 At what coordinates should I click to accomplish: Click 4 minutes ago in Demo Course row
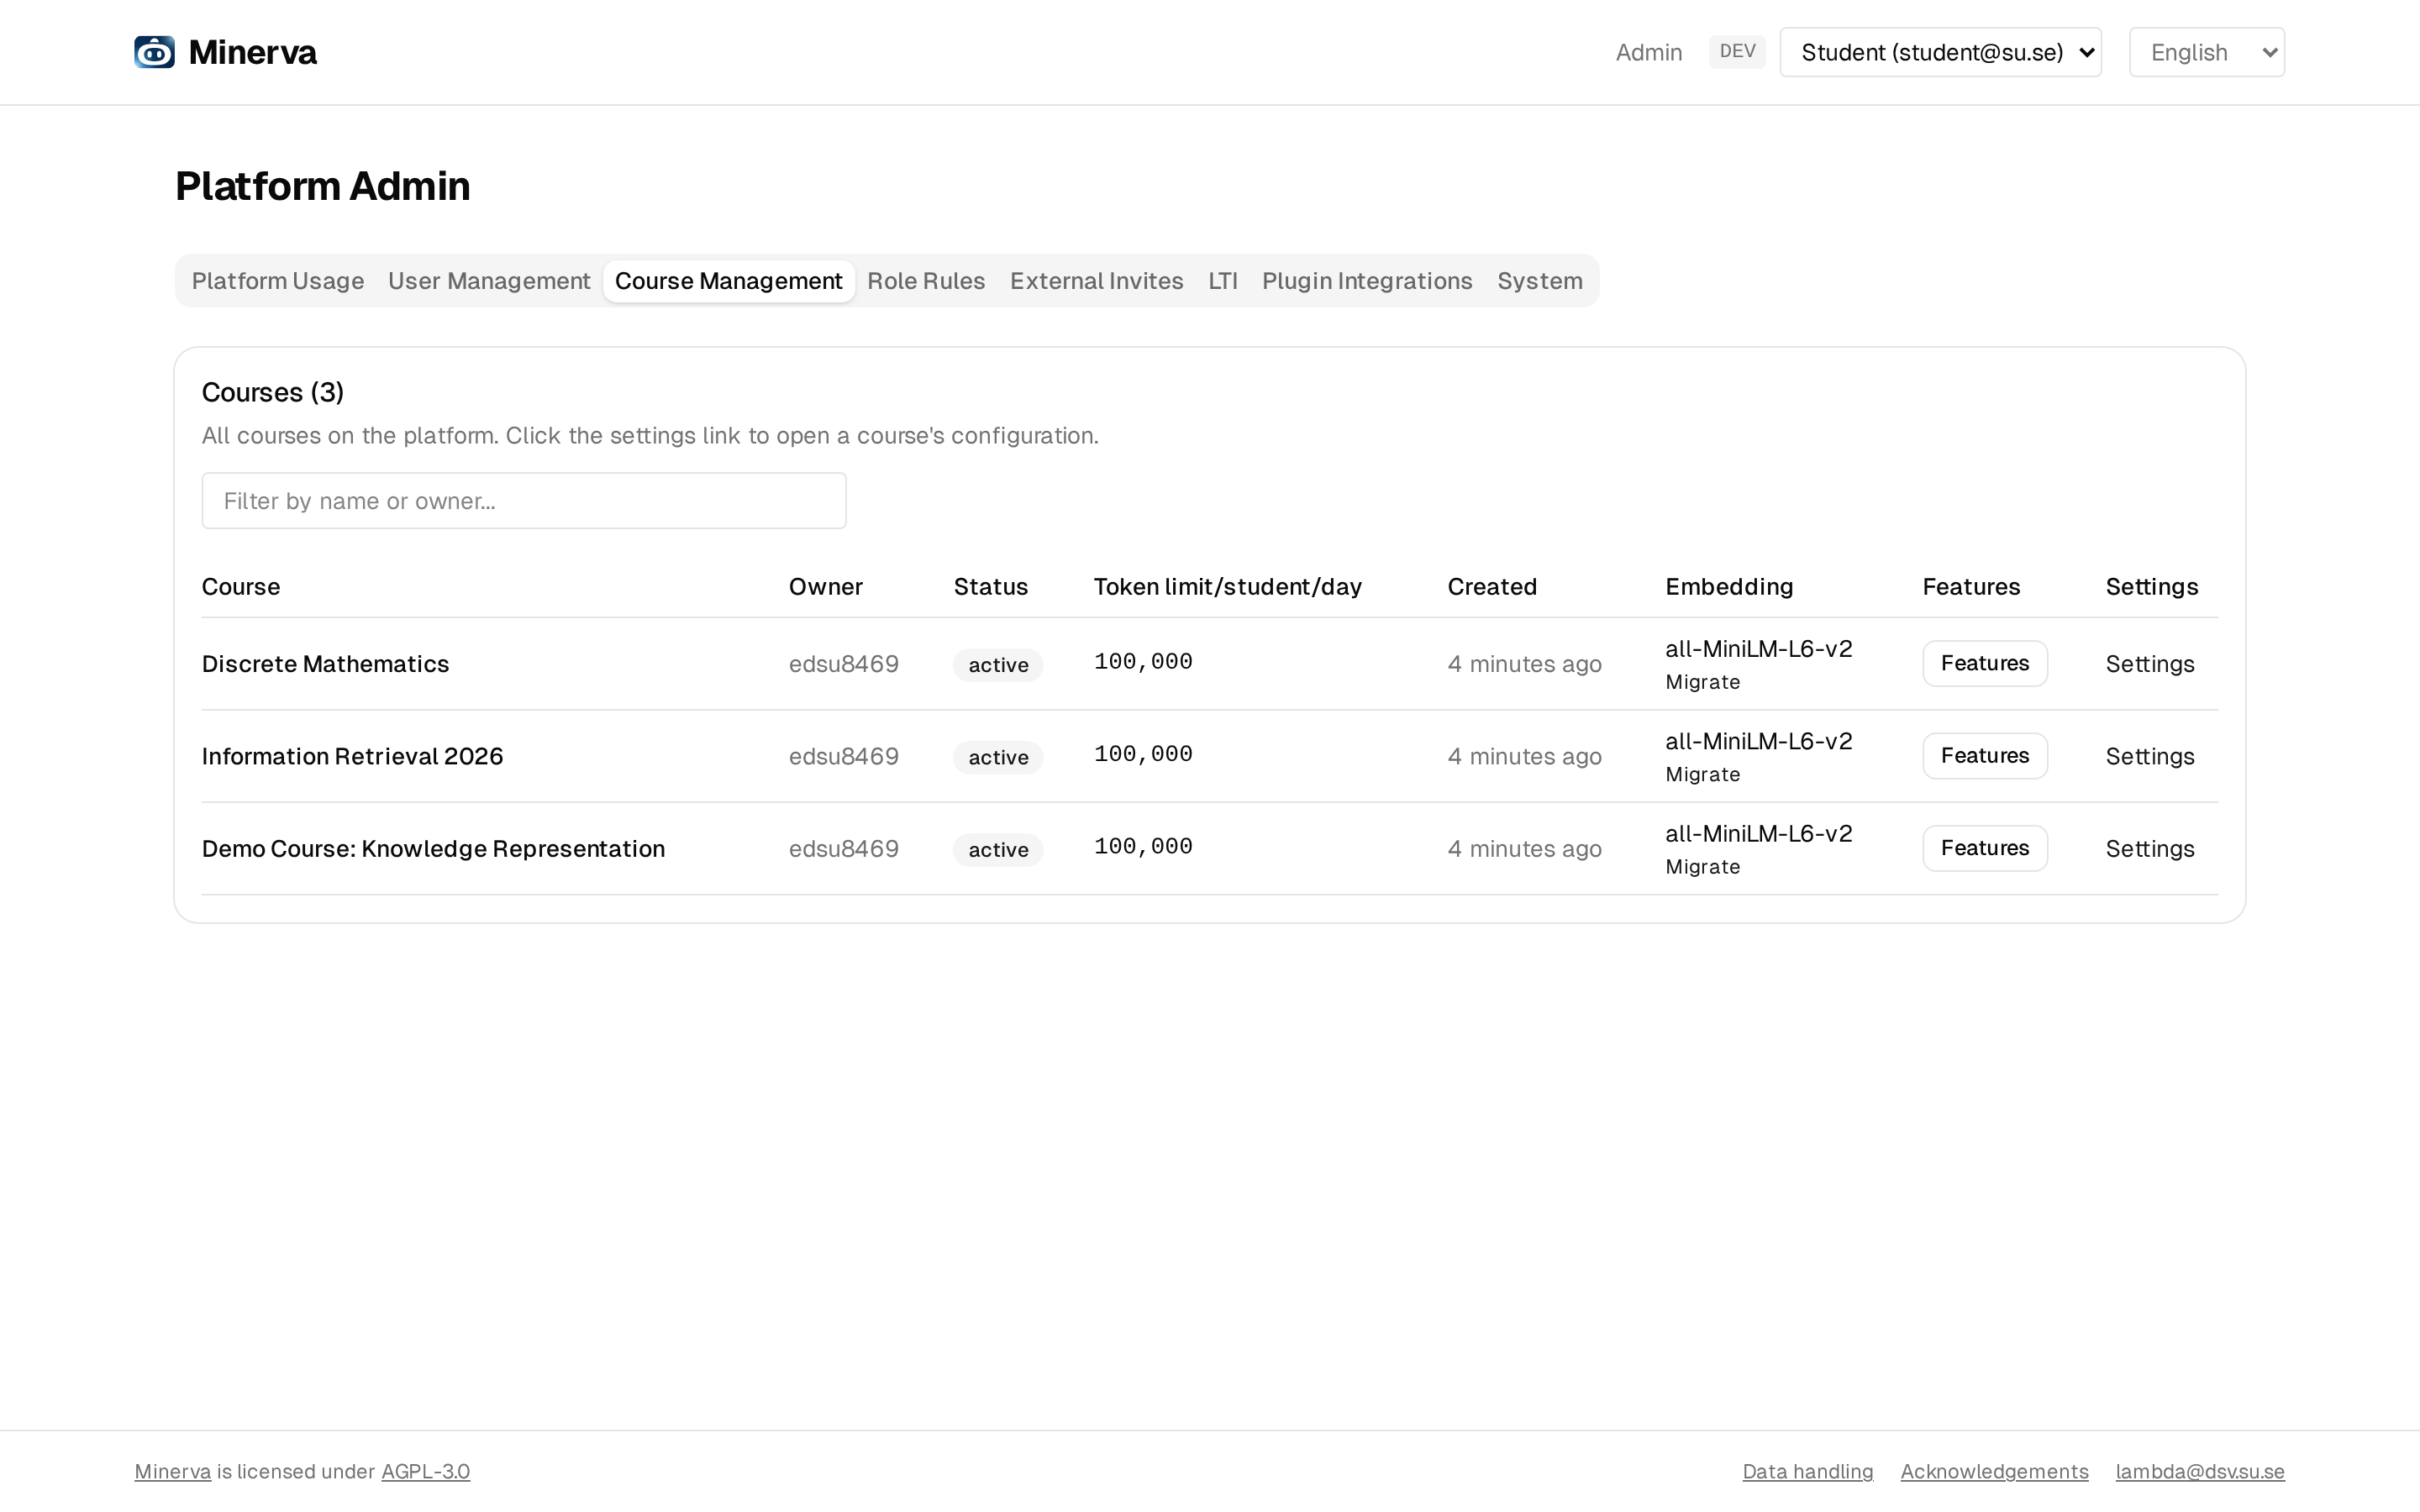tap(1524, 848)
